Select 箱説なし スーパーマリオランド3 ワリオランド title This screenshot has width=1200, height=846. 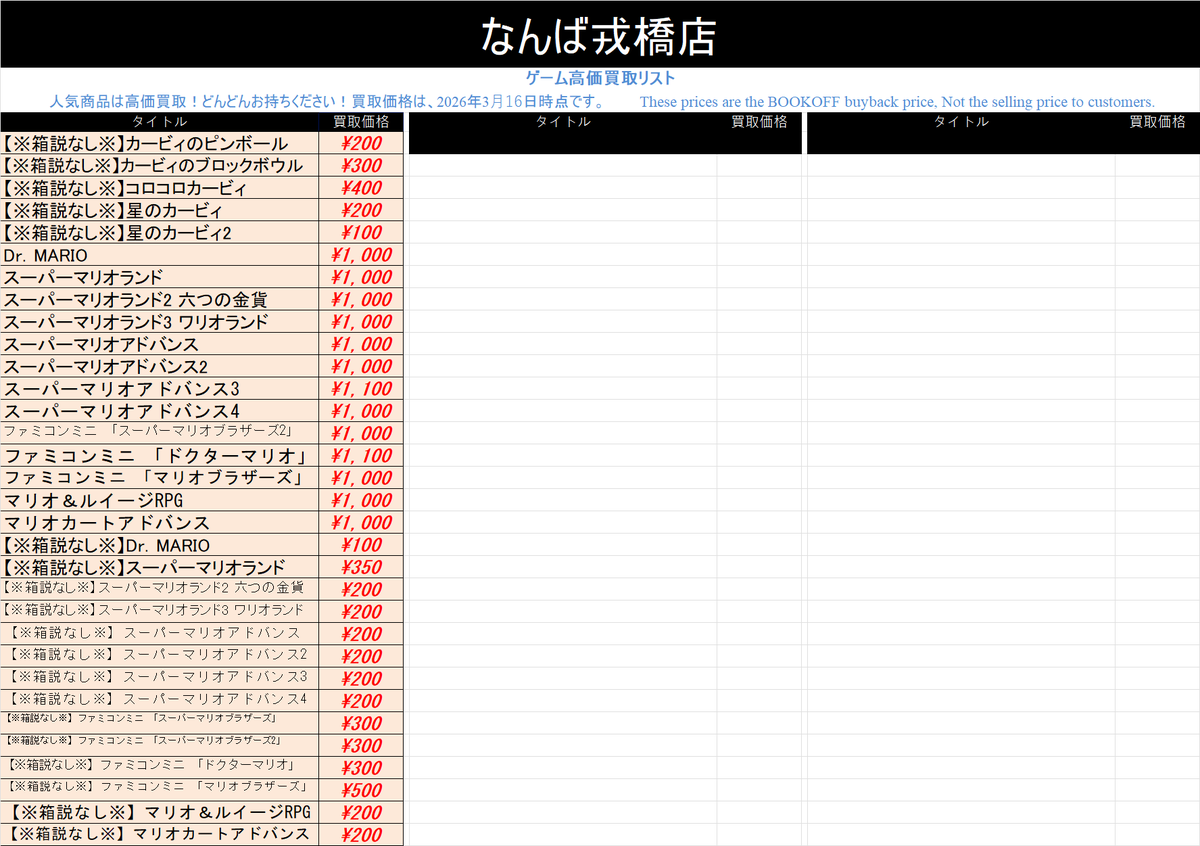coord(160,612)
